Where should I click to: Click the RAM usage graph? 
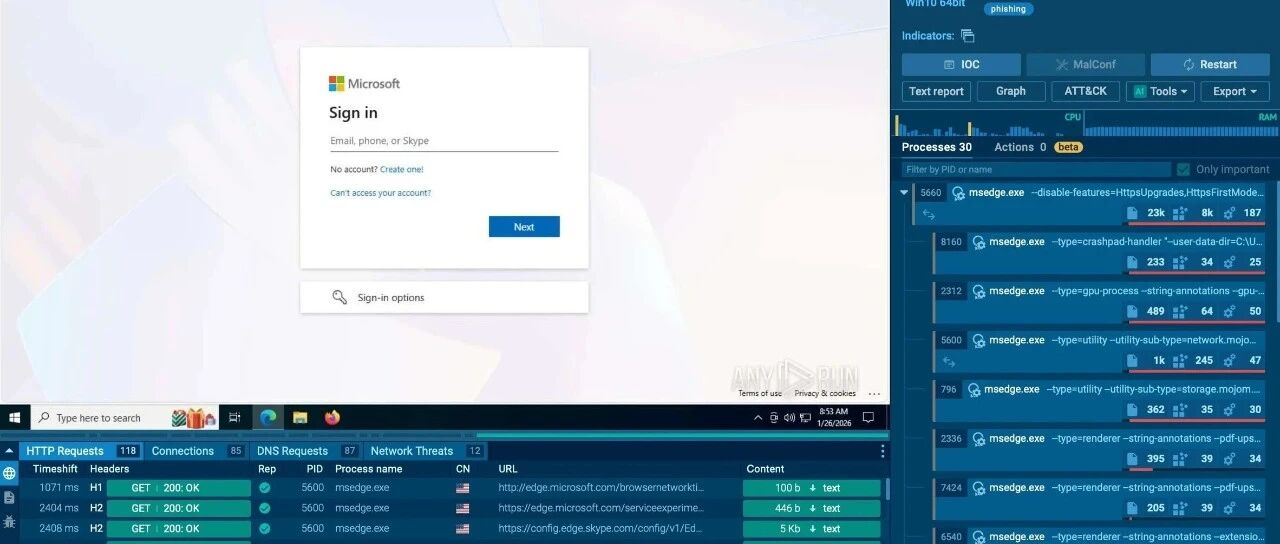(1181, 124)
